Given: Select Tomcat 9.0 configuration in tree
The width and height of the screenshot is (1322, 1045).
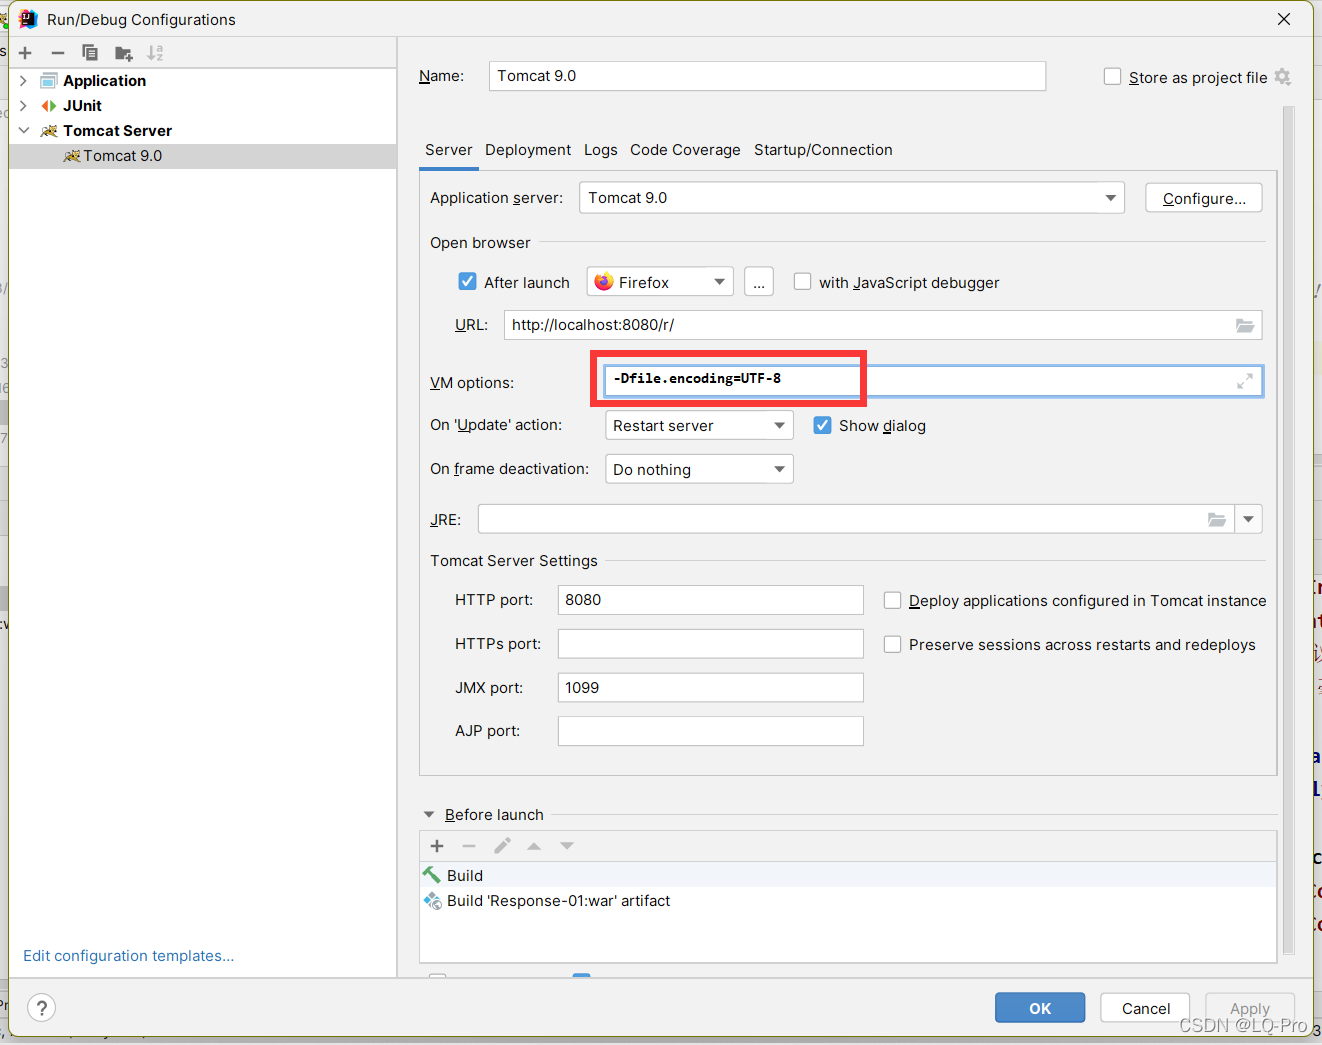Looking at the screenshot, I should pos(203,156).
